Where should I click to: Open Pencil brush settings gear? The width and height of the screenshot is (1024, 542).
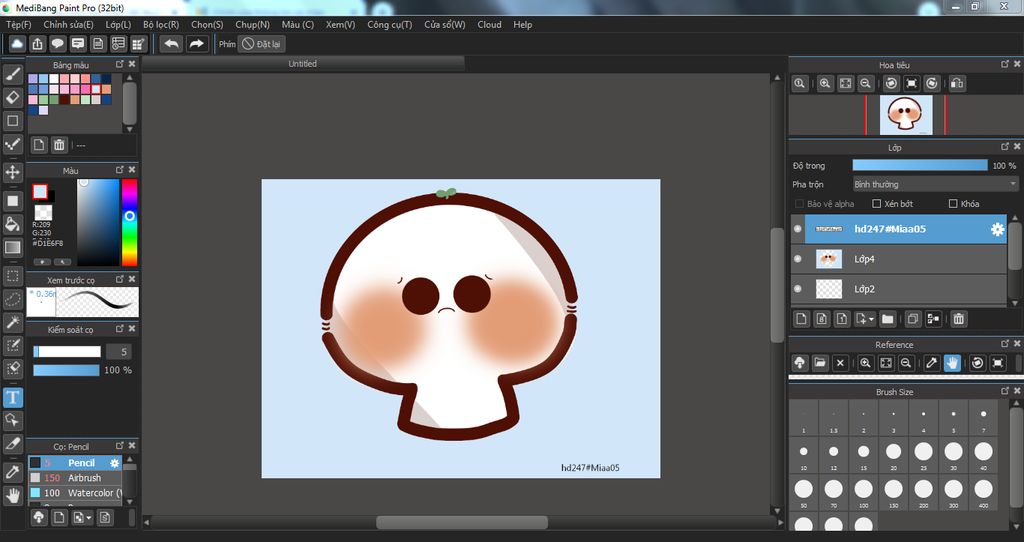tap(114, 463)
